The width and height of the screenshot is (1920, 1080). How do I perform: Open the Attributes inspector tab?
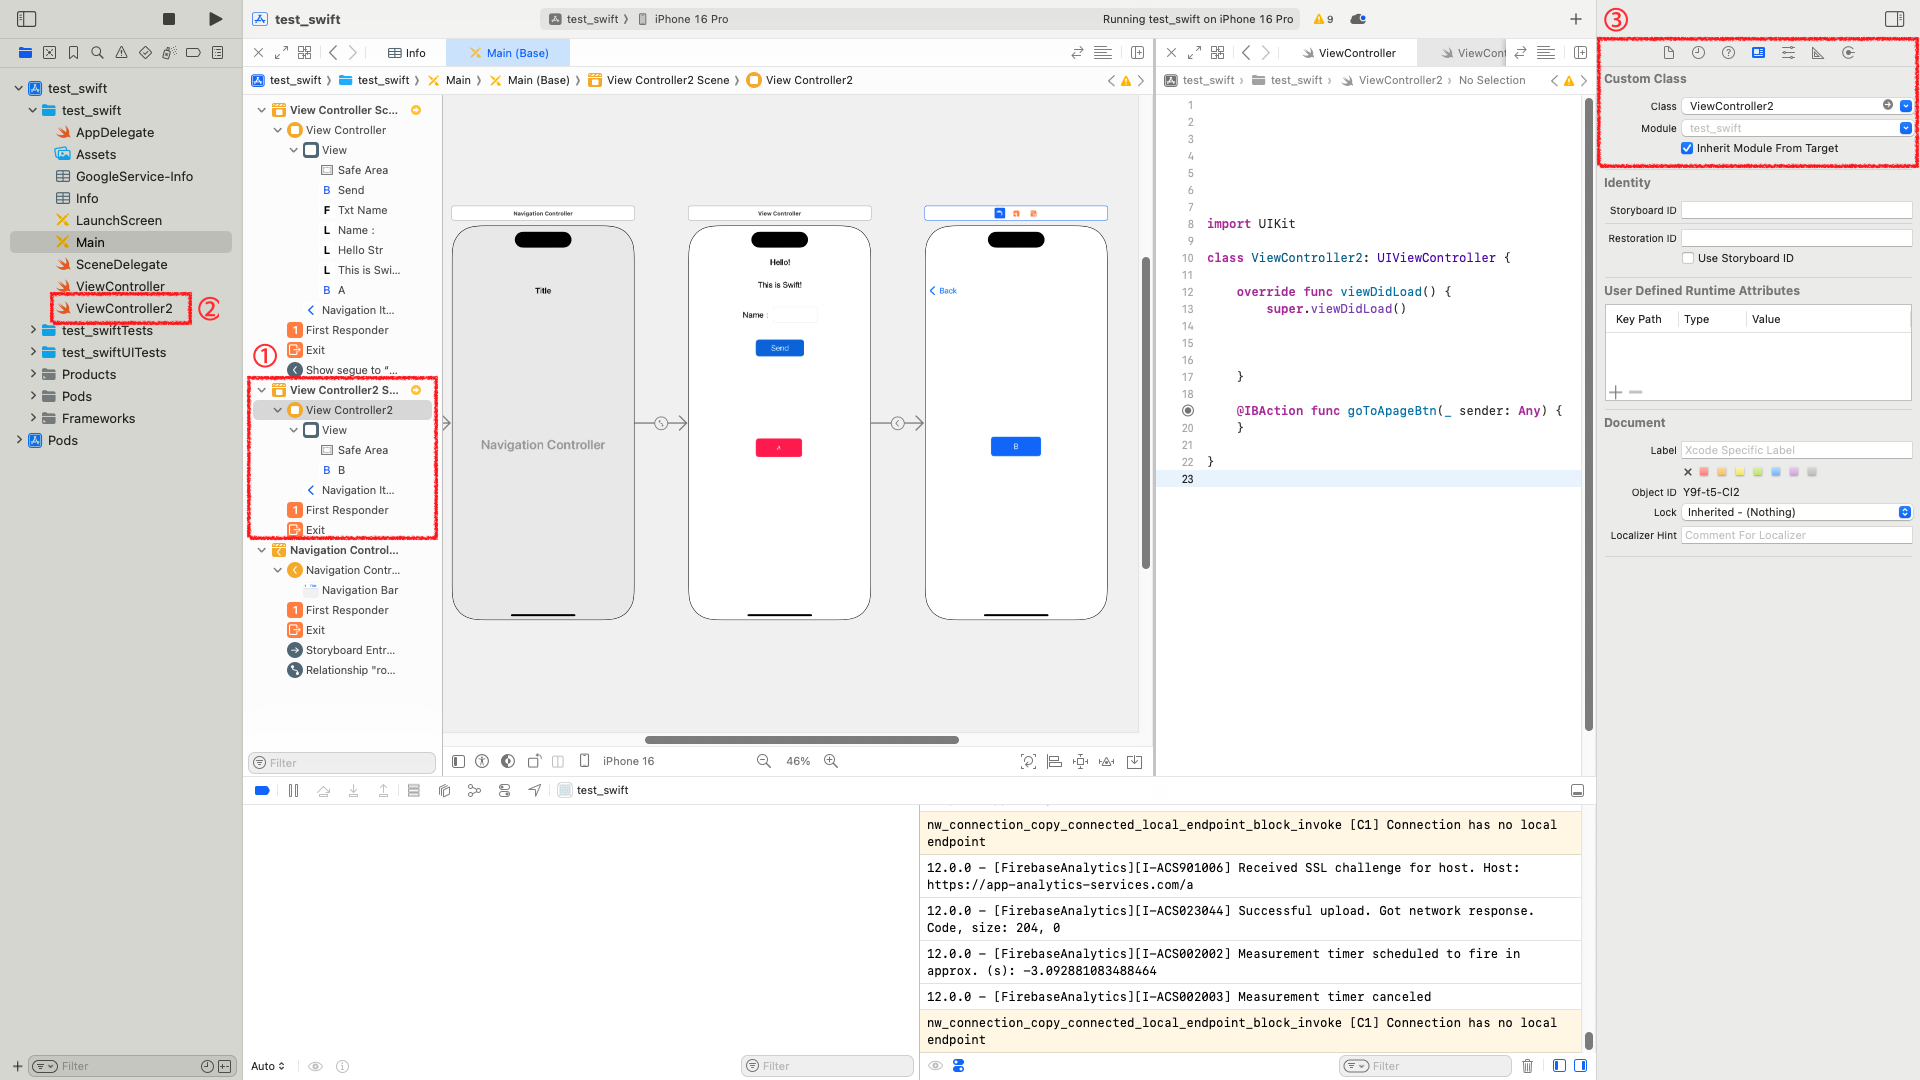pos(1788,53)
